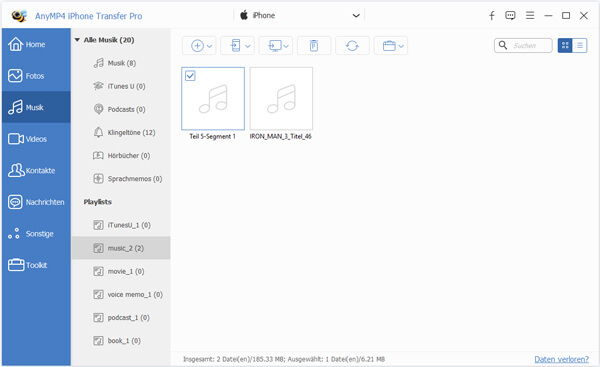Go to the Fotos section
The height and width of the screenshot is (367, 600).
[x=36, y=76]
